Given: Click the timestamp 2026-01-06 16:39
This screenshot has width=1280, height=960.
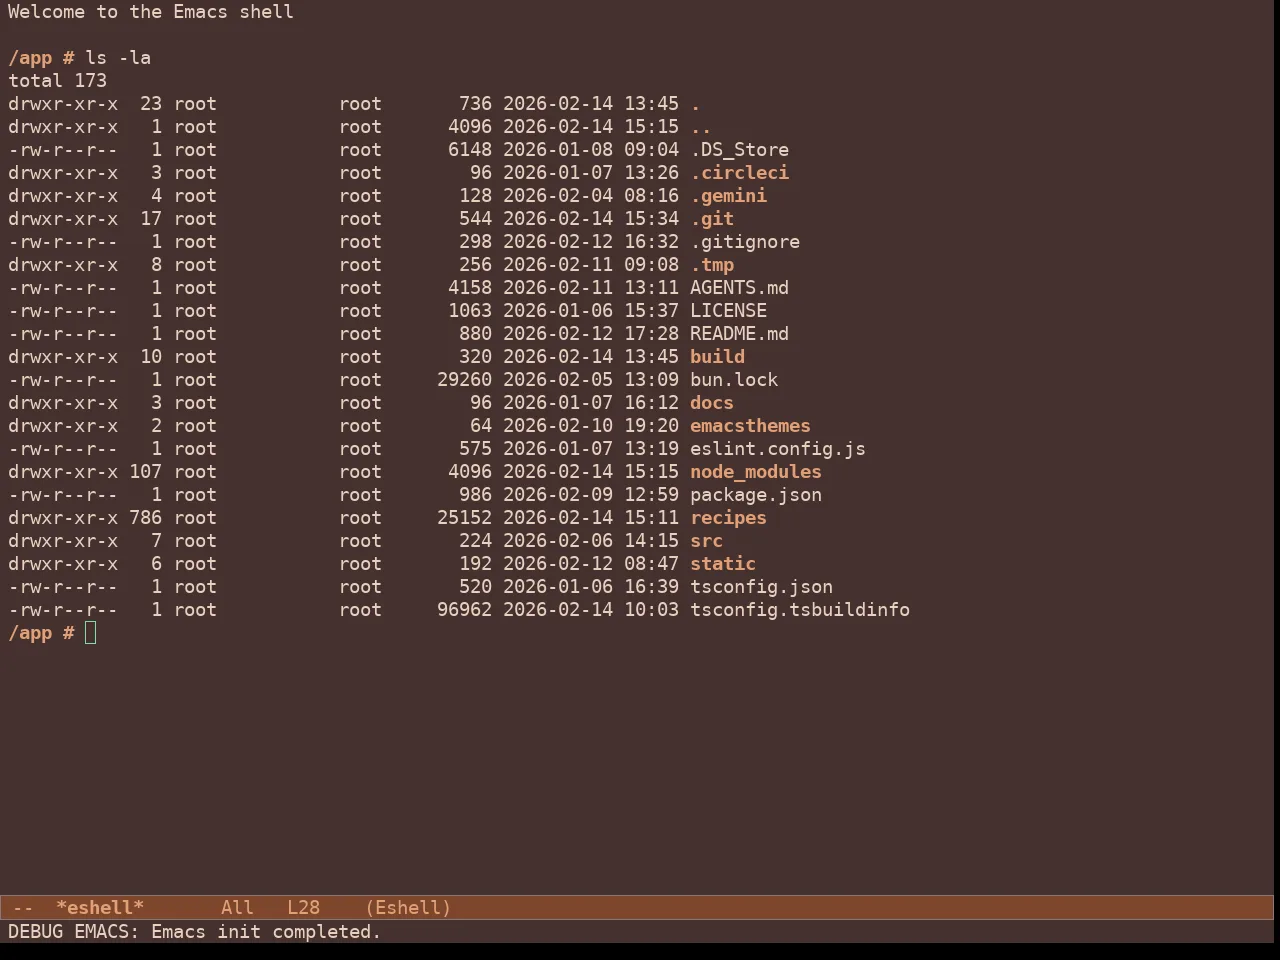Looking at the screenshot, I should click(x=591, y=587).
